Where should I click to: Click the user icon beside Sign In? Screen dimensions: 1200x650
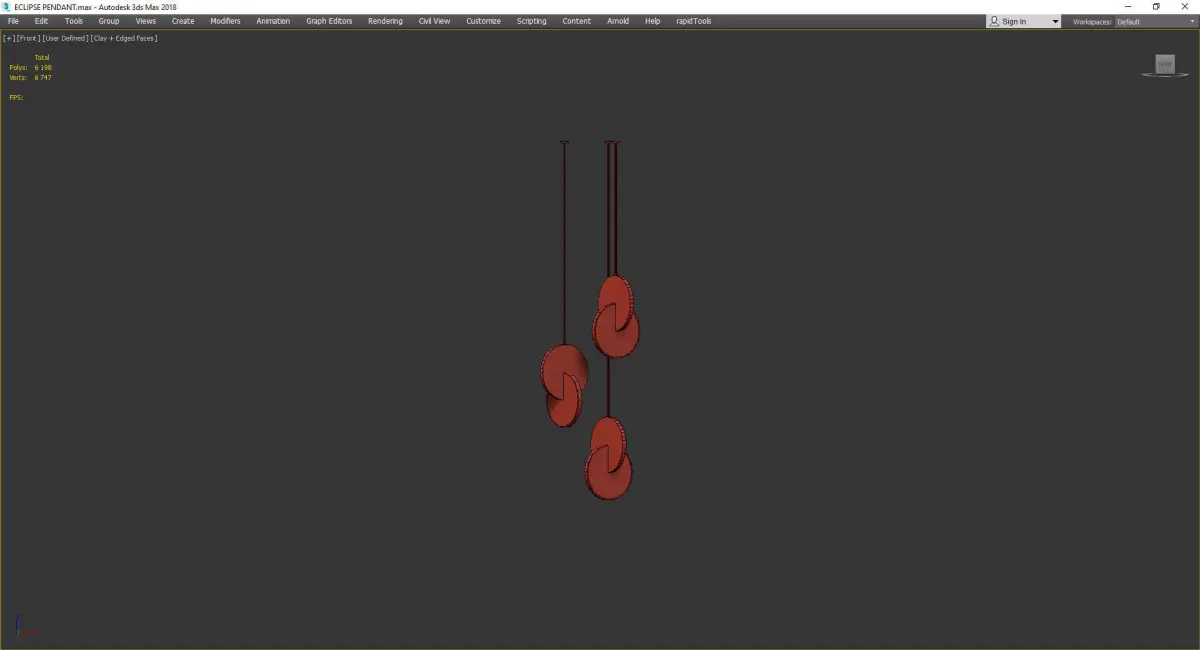[x=994, y=21]
